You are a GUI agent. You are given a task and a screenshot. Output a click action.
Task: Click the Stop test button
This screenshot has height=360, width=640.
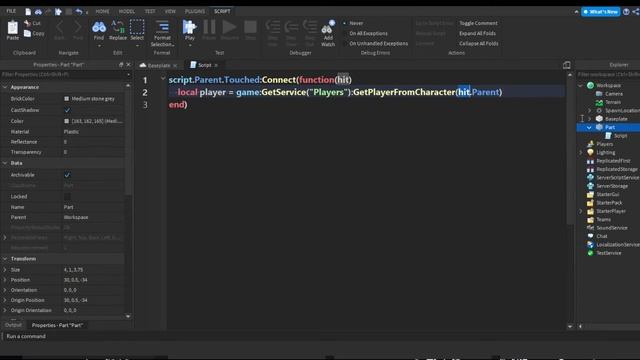pyautogui.click(x=250, y=27)
